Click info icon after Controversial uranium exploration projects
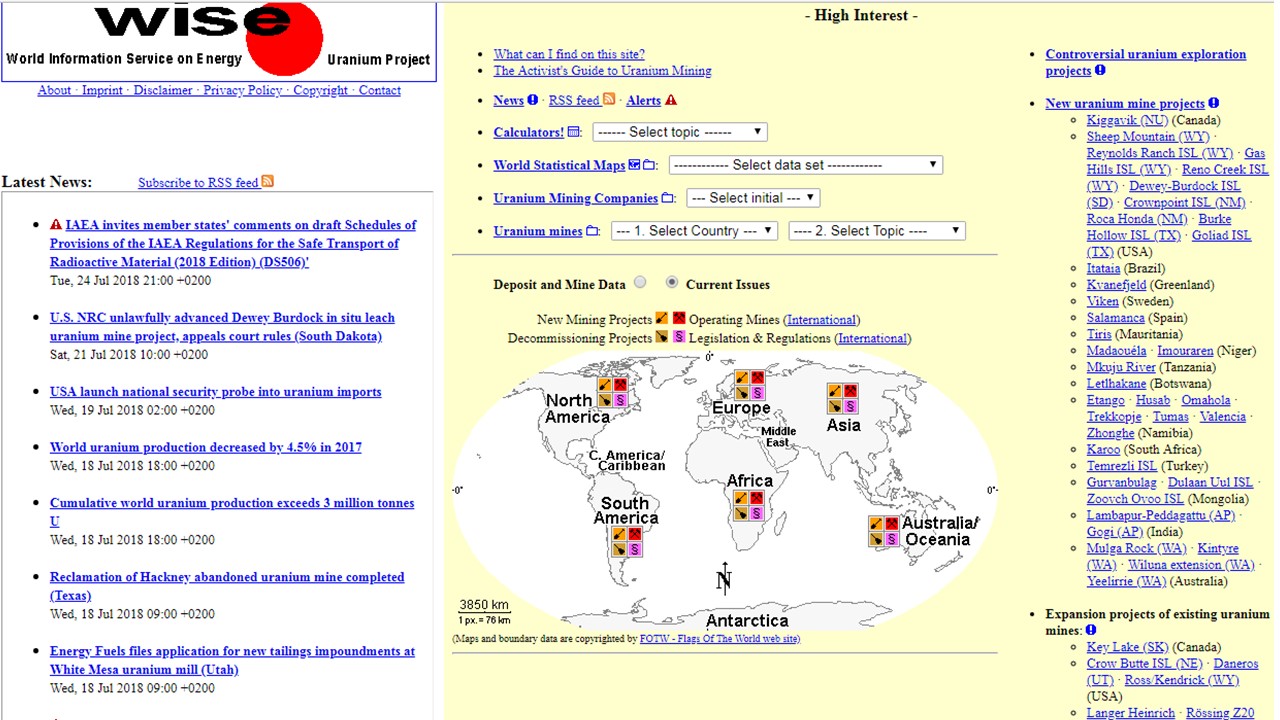Viewport: 1280px width, 720px height. tap(1100, 71)
